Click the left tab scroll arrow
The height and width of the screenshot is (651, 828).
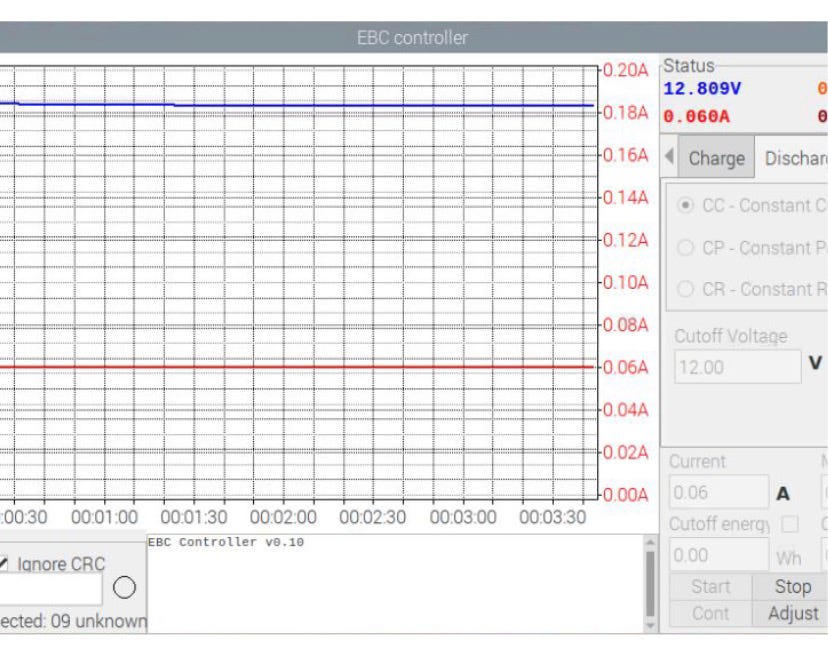click(669, 156)
